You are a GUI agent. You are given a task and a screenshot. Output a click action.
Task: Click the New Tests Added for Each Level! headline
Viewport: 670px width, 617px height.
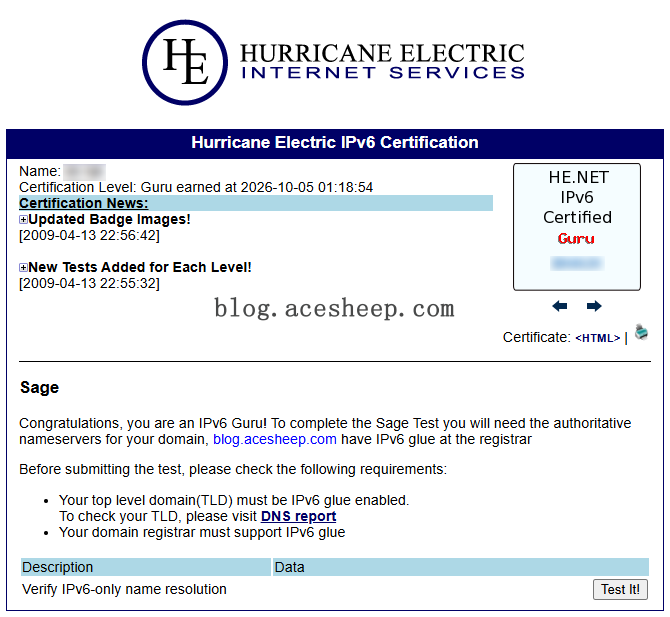(x=140, y=267)
